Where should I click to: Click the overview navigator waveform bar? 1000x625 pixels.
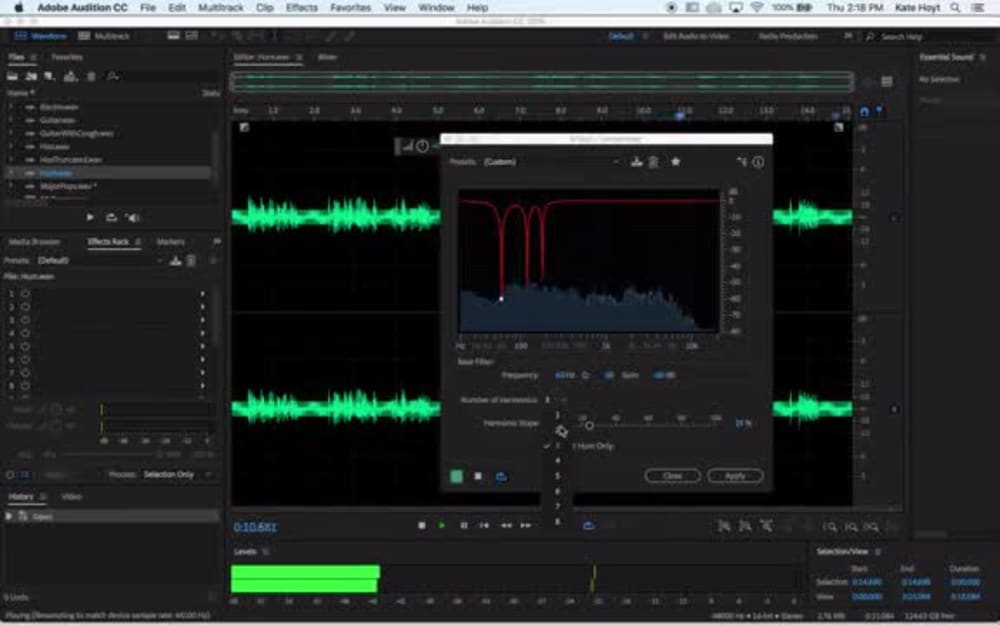pyautogui.click(x=542, y=82)
